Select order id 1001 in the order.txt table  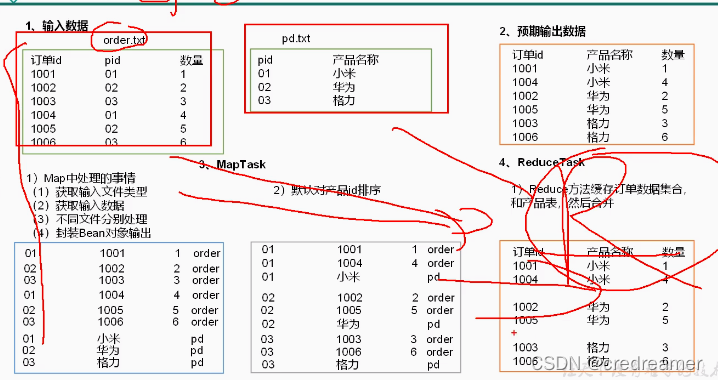point(43,74)
